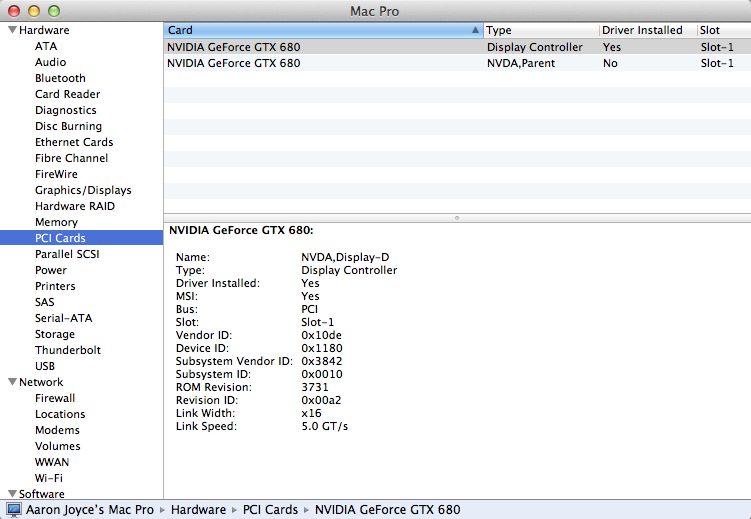Click the computer icon in path bar
The height and width of the screenshot is (519, 751).
tap(14, 510)
